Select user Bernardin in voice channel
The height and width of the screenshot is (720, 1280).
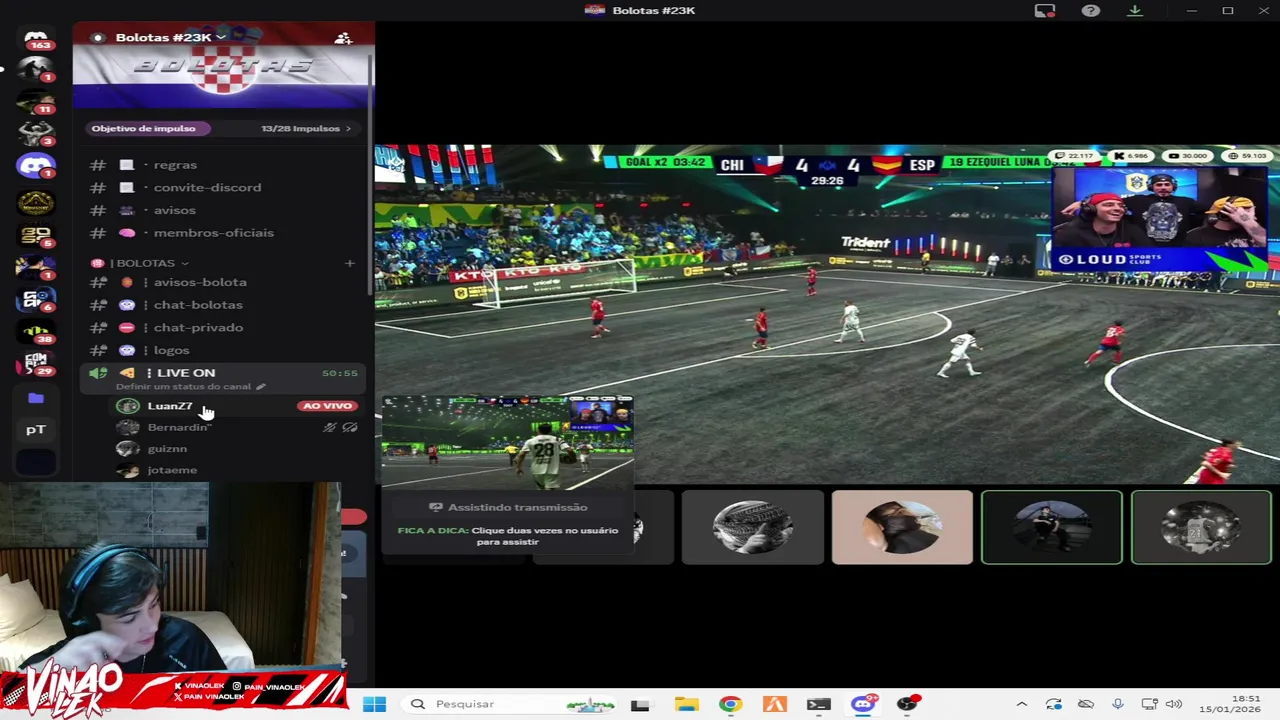coord(179,427)
